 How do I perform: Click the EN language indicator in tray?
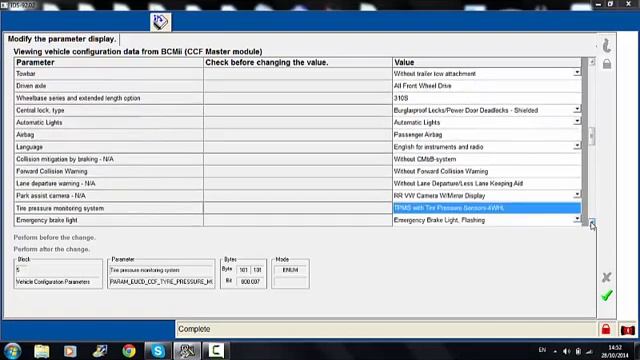tap(542, 350)
